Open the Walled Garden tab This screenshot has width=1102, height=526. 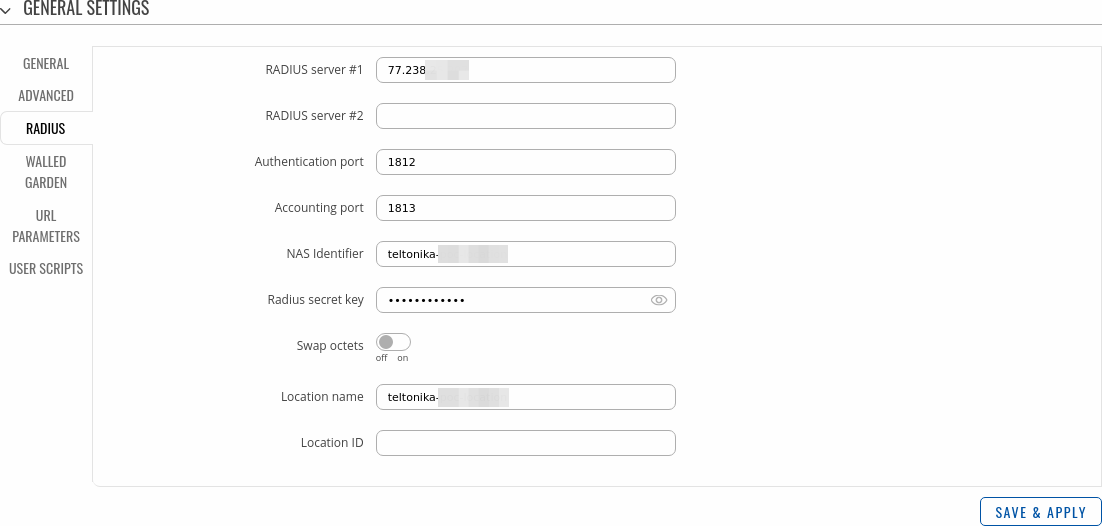[46, 172]
